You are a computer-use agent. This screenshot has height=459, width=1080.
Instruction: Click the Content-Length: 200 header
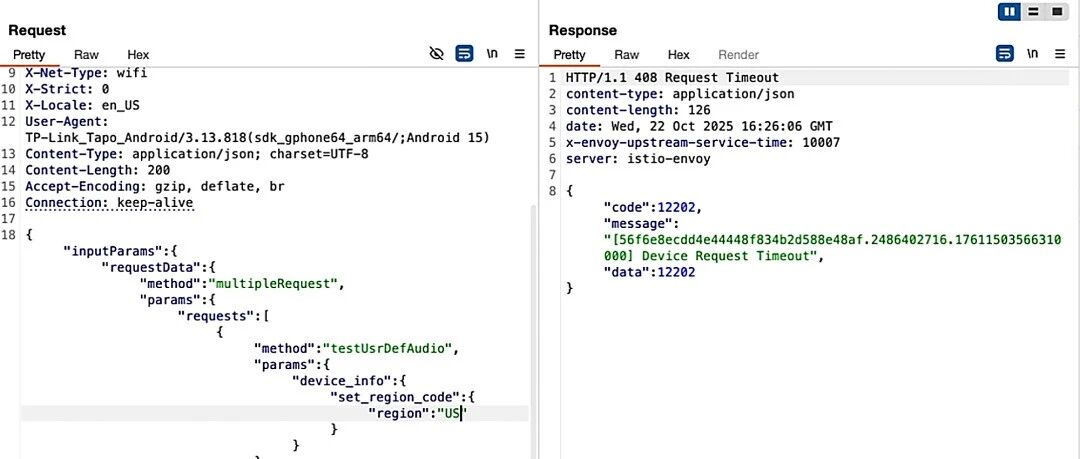(98, 170)
